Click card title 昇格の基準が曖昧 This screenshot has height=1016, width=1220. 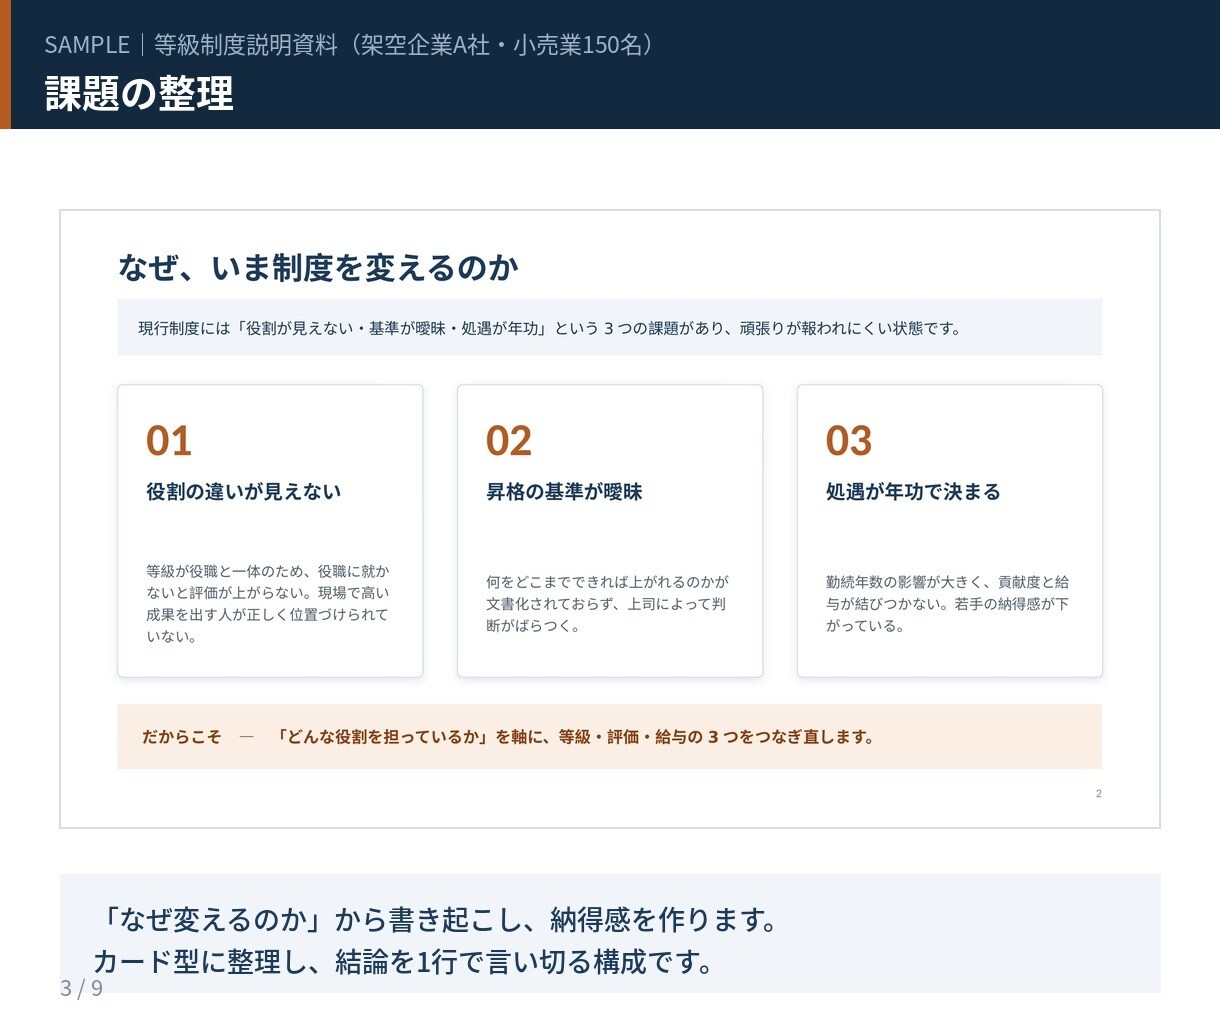pyautogui.click(x=564, y=492)
